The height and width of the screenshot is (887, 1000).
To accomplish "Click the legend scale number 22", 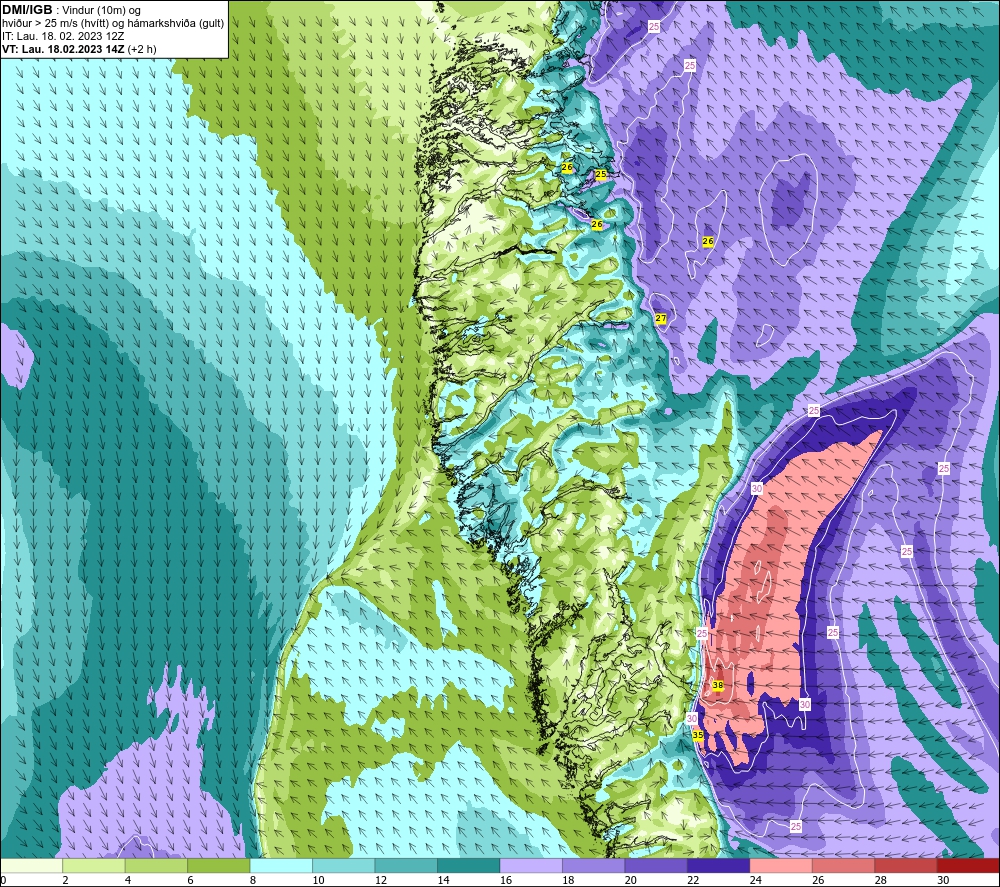I will (693, 880).
